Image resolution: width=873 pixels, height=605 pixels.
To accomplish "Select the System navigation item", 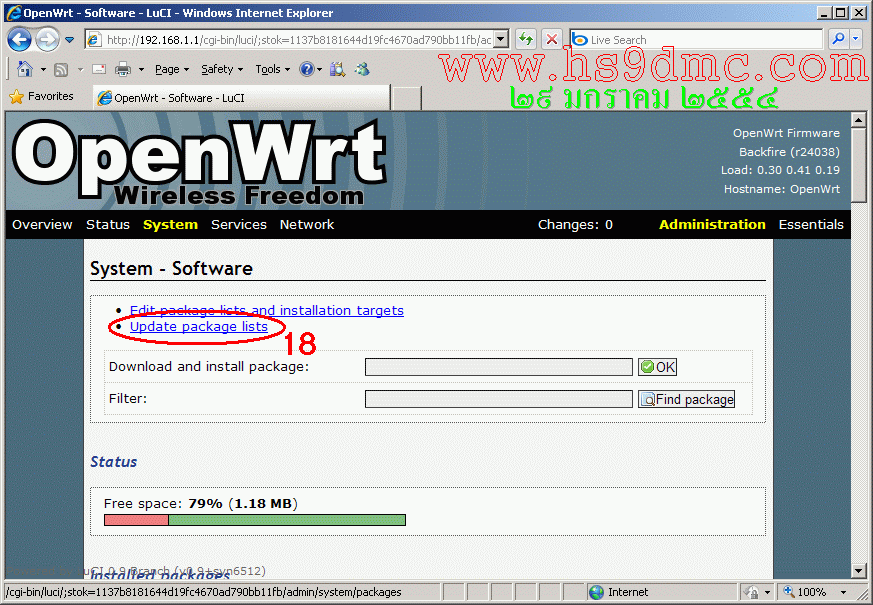I will coord(170,224).
